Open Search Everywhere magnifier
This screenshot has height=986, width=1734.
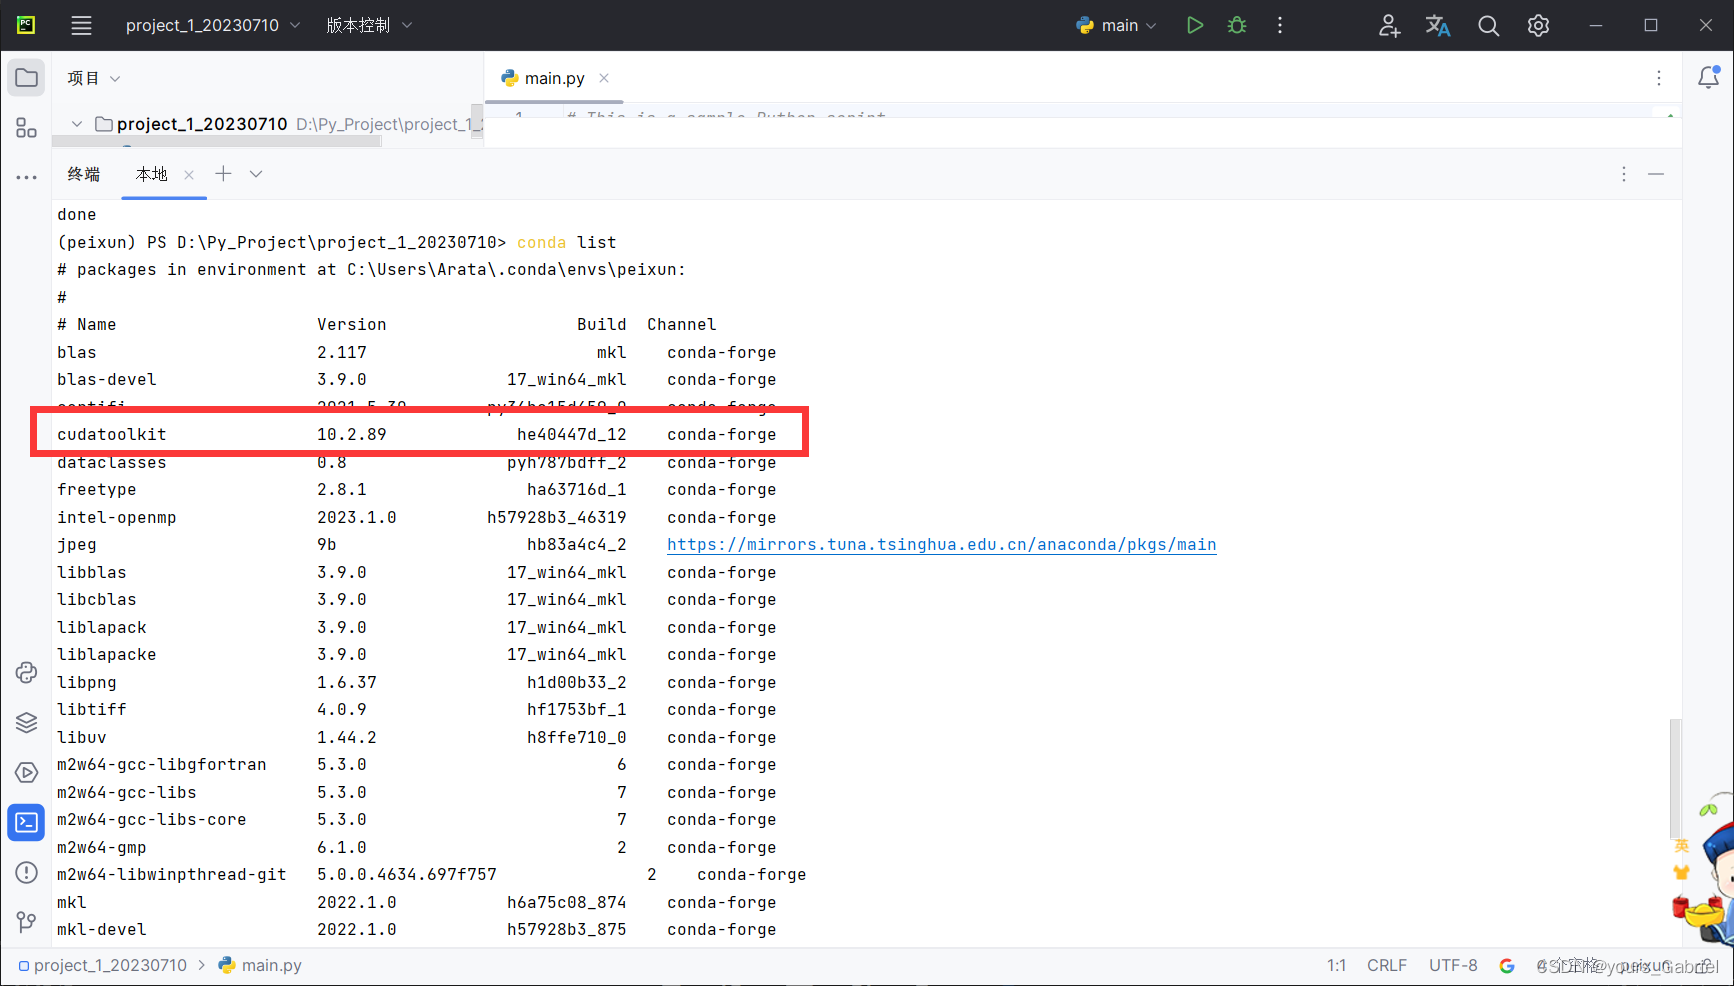click(x=1488, y=26)
